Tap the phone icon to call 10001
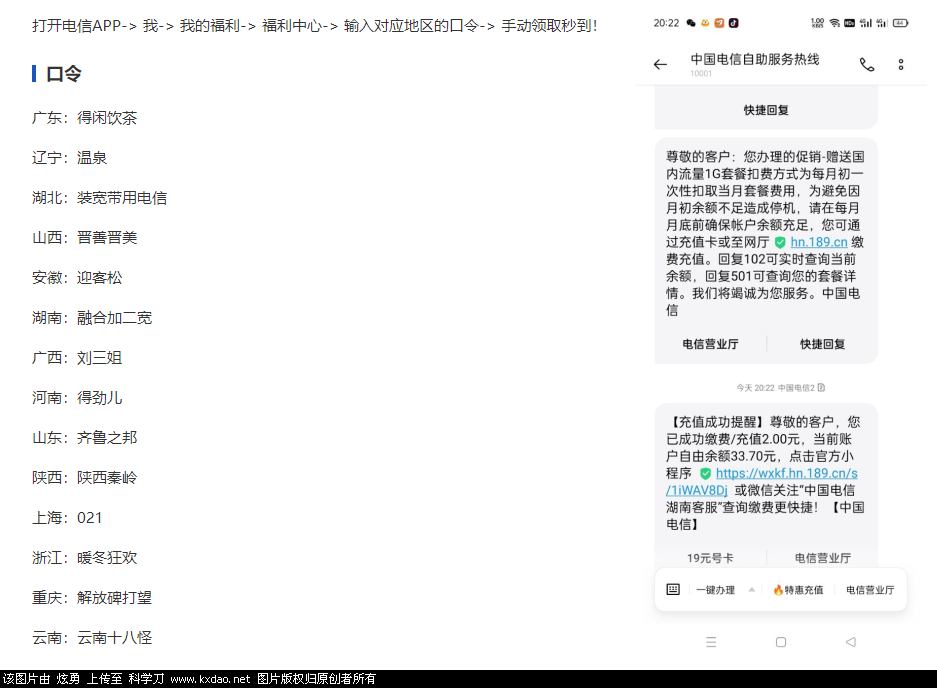Viewport: 937px width, 688px height. tap(866, 65)
